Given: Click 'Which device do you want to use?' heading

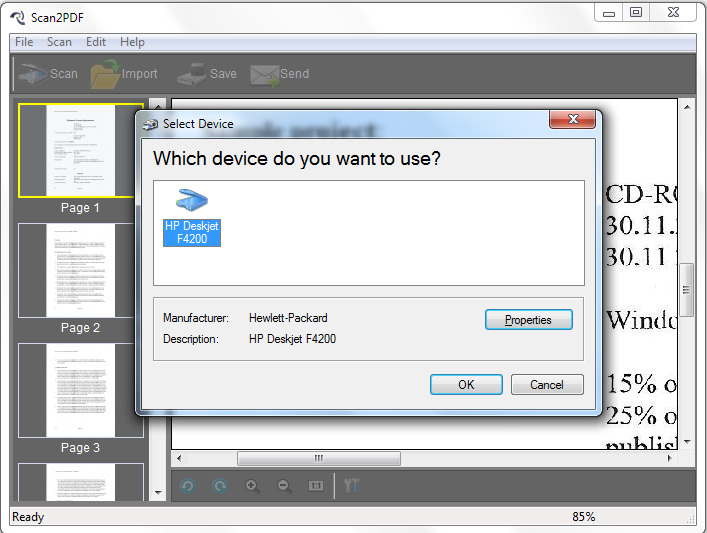Looking at the screenshot, I should coord(297,159).
